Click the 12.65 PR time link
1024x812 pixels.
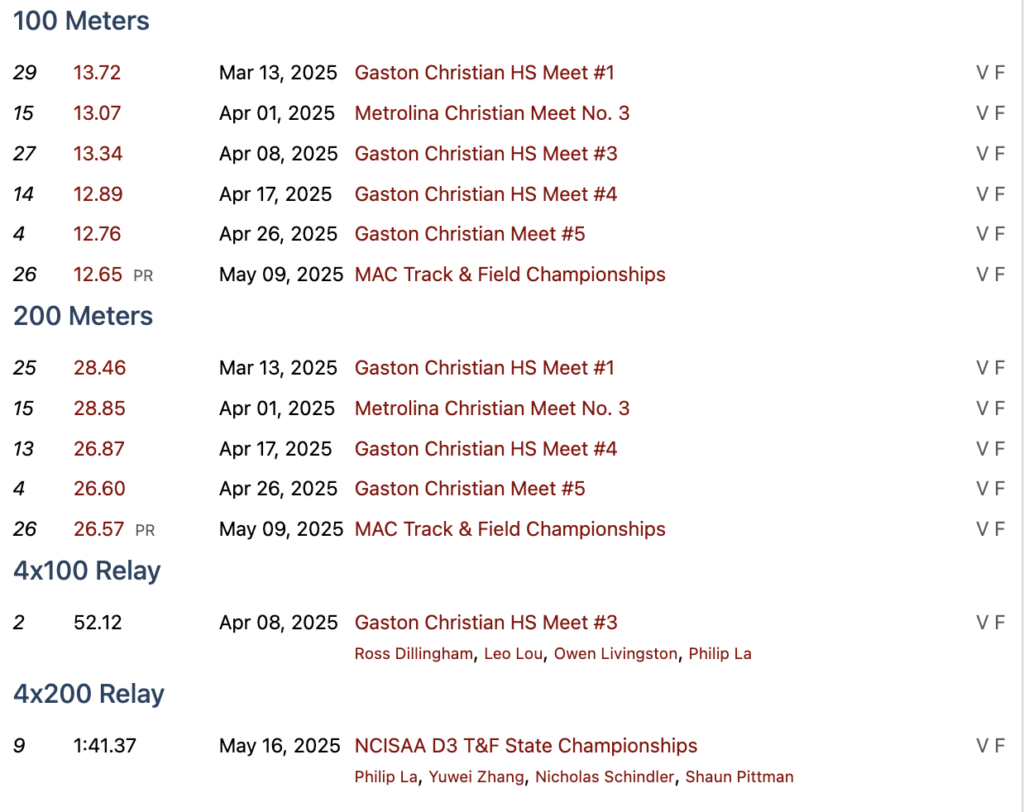(97, 275)
